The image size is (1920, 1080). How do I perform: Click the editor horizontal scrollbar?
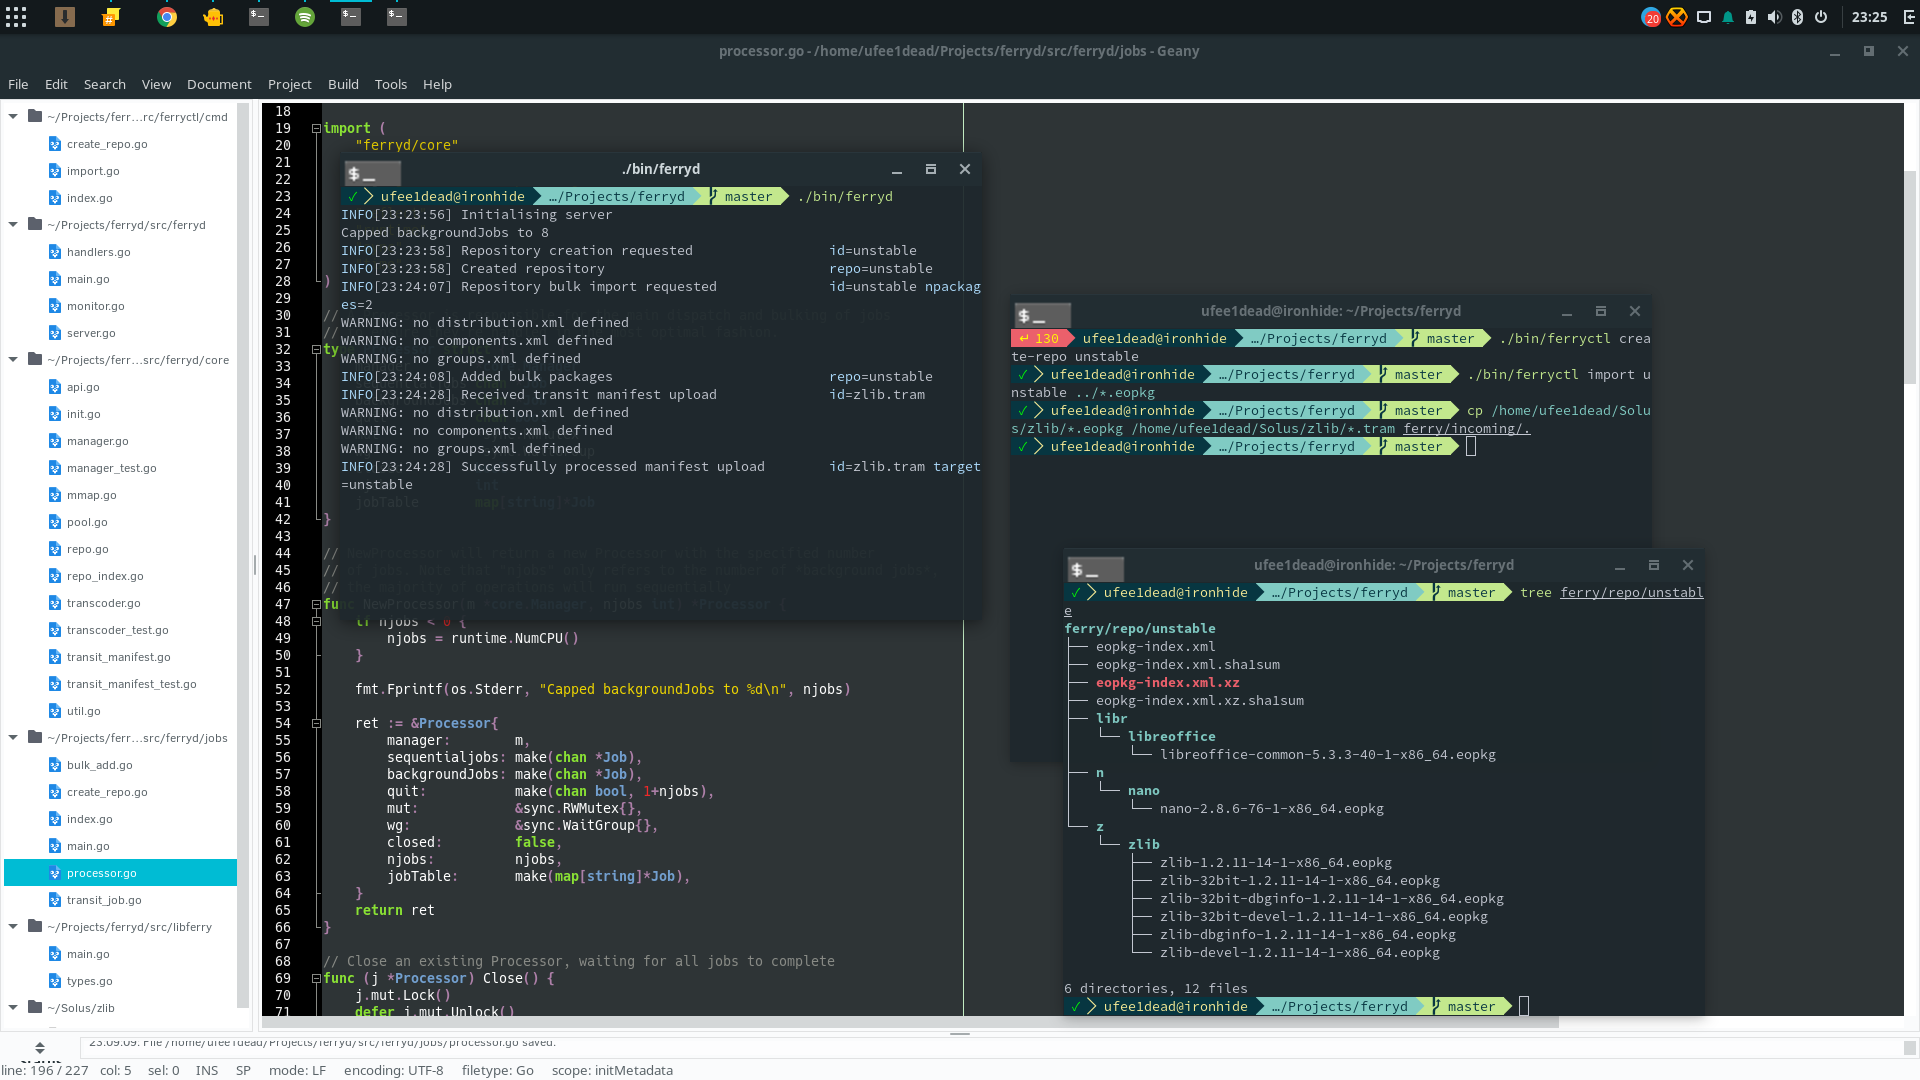(x=909, y=1022)
